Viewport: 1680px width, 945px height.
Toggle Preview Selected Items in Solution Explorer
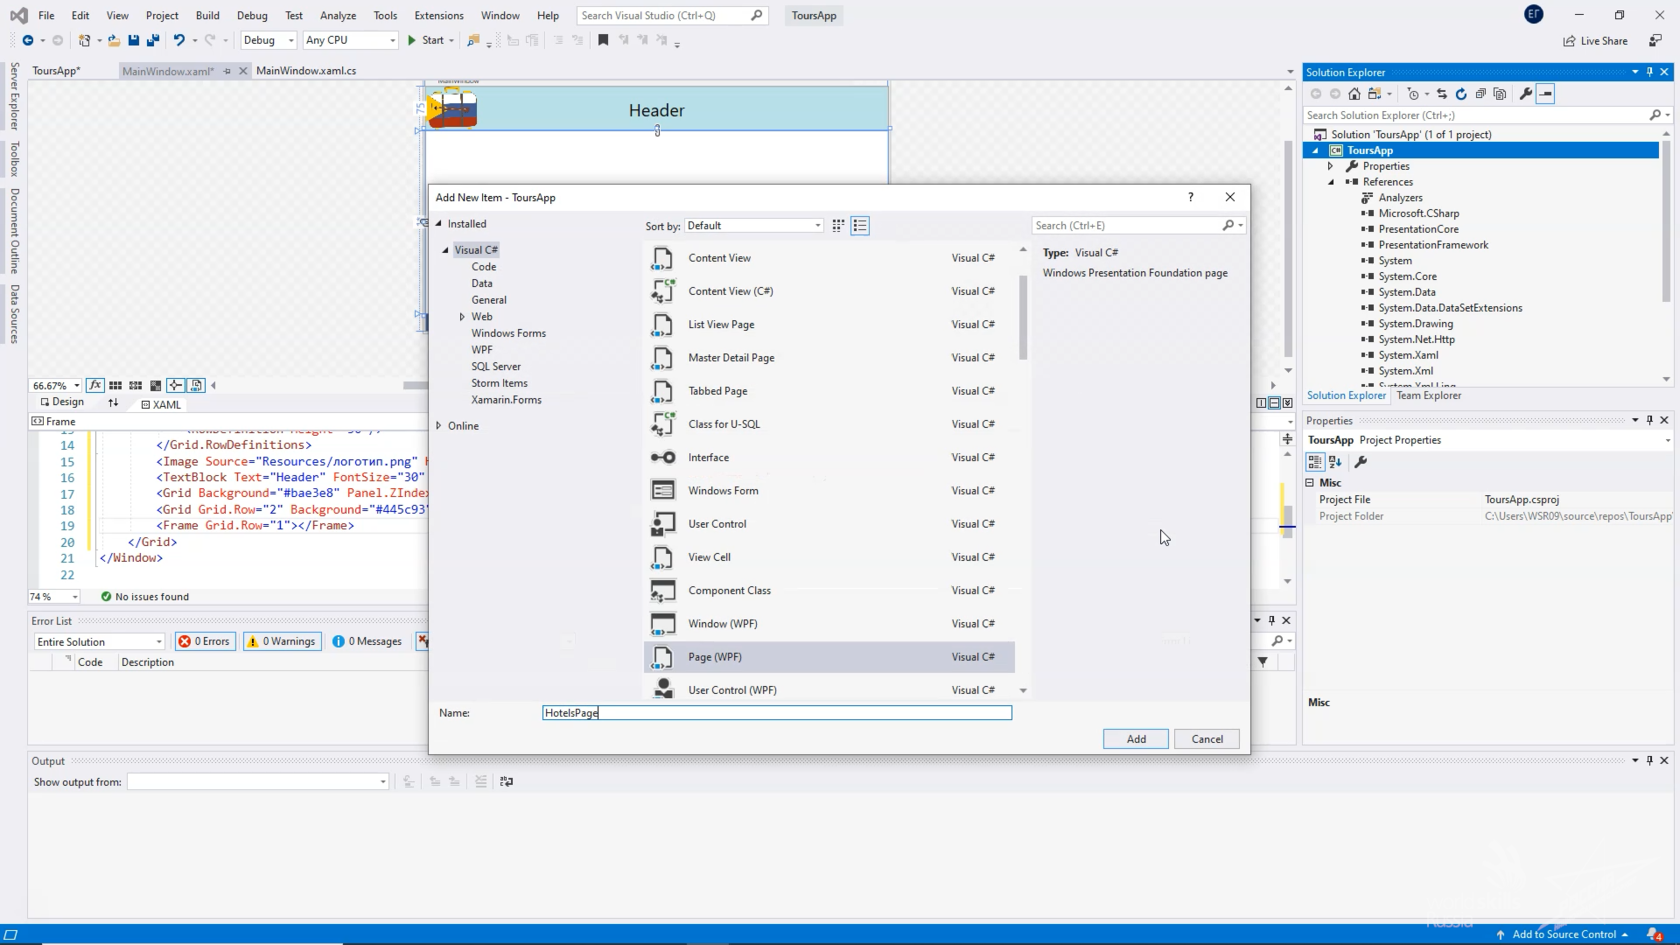[x=1546, y=94]
